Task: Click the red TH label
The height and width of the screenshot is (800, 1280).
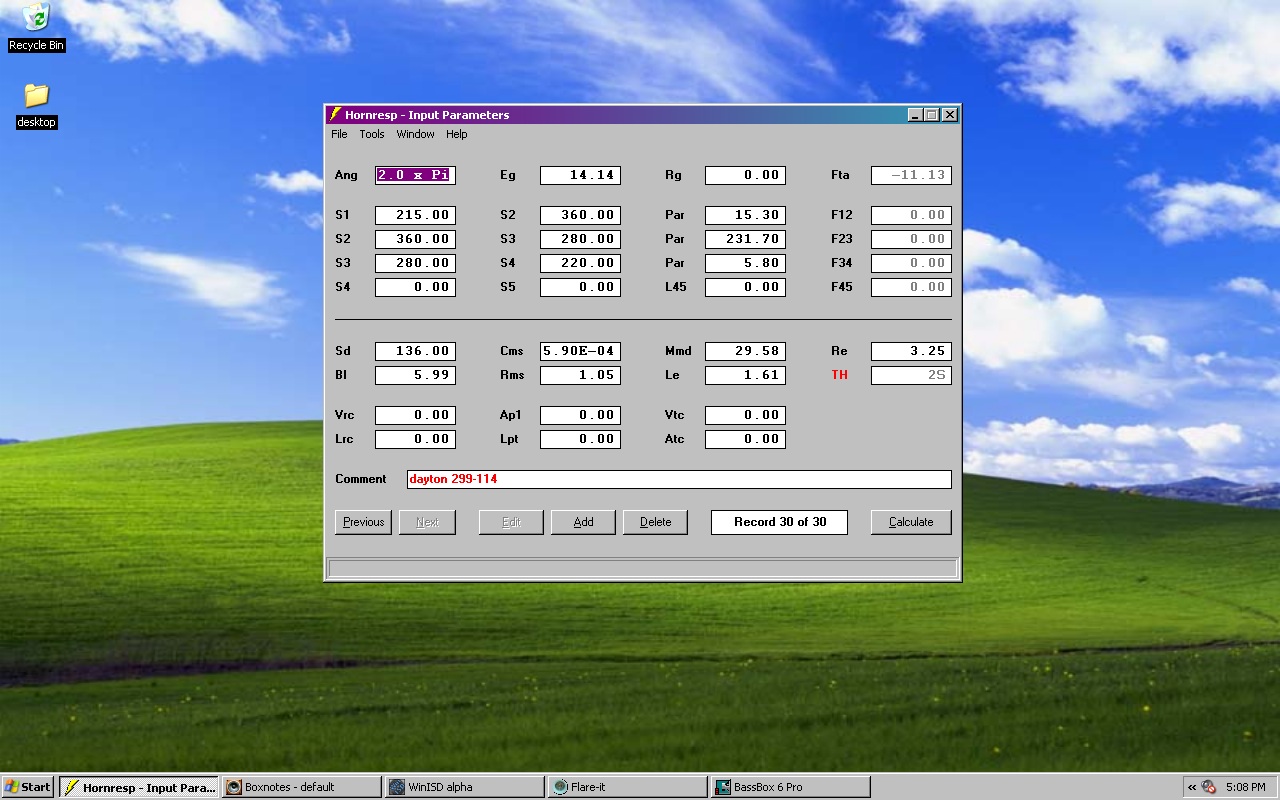Action: click(839, 375)
